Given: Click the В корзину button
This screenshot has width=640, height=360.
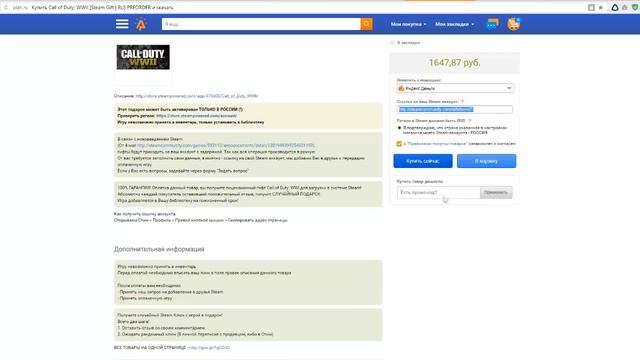Looking at the screenshot, I should click(487, 161).
